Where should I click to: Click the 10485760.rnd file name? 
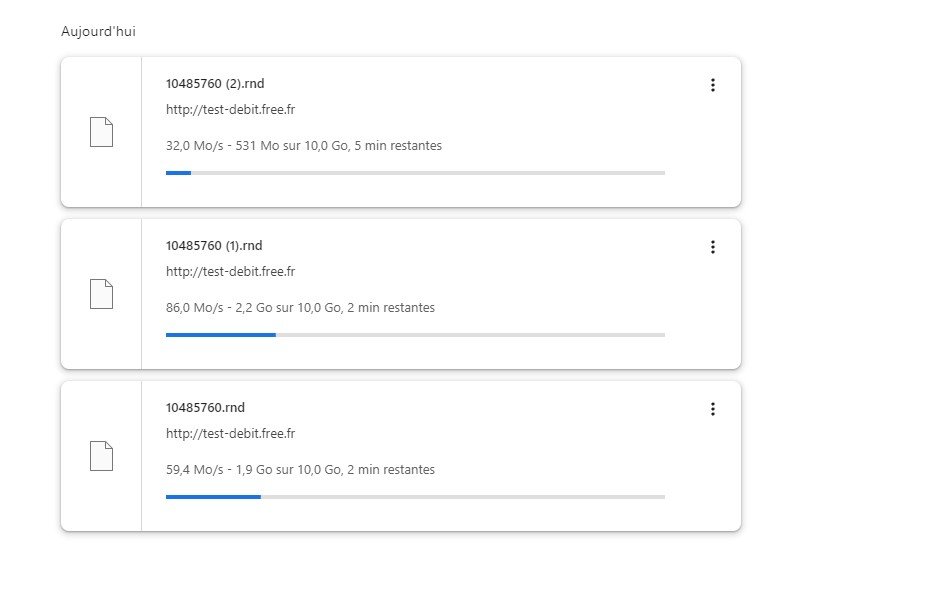pos(205,408)
